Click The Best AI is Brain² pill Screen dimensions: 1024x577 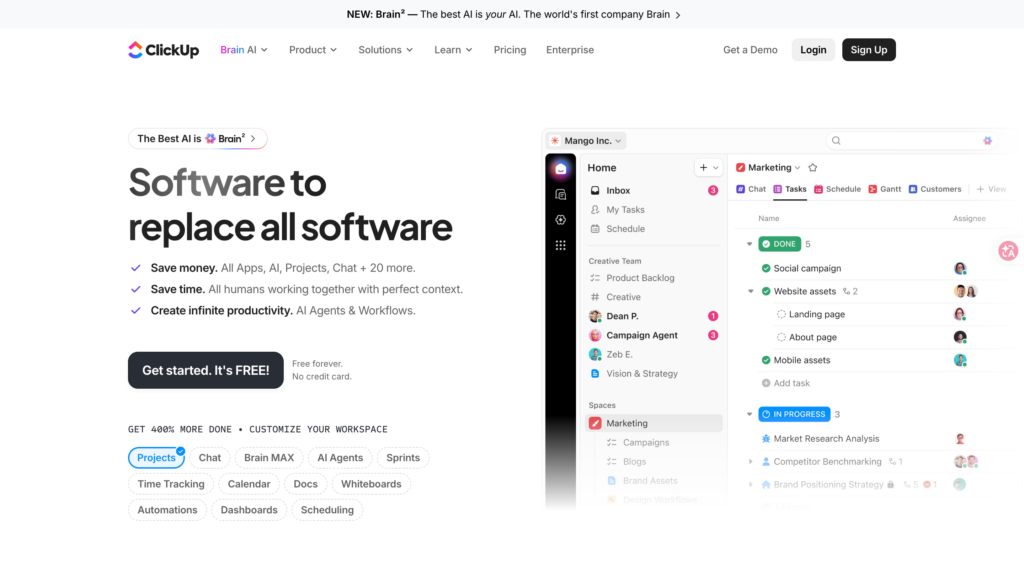point(197,138)
